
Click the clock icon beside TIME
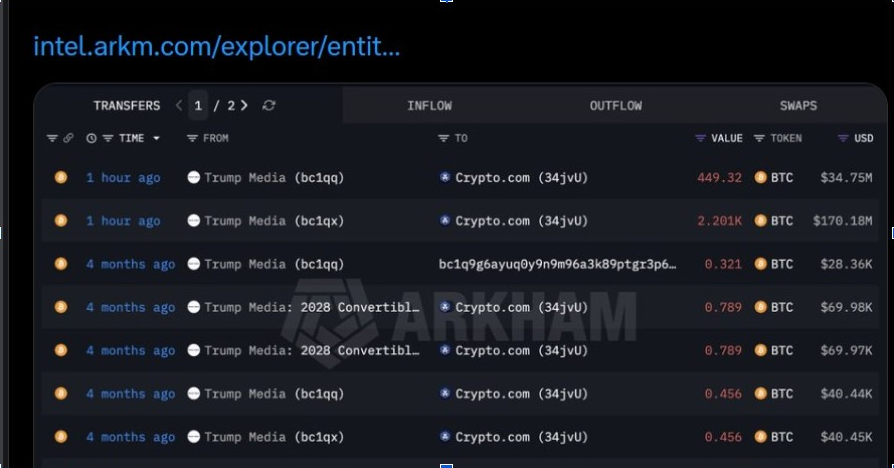coord(91,138)
